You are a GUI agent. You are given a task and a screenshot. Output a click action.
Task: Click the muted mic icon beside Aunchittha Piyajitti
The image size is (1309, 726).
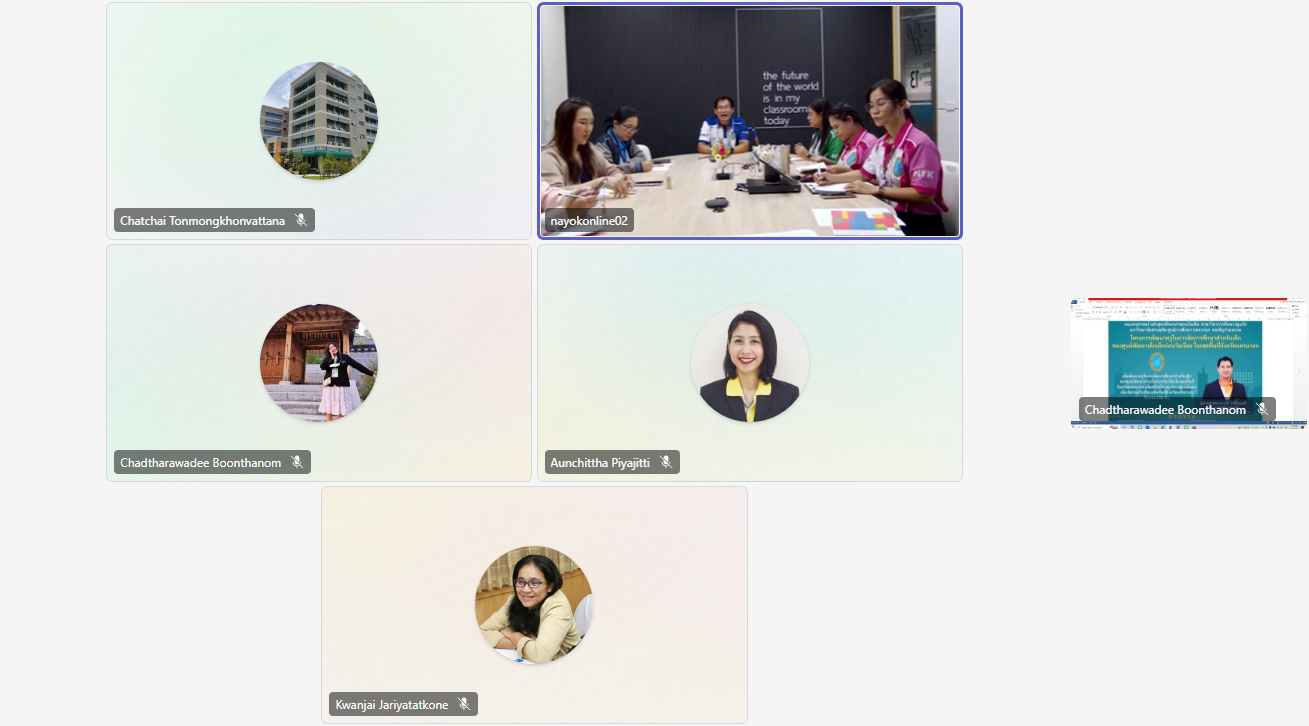coord(666,462)
